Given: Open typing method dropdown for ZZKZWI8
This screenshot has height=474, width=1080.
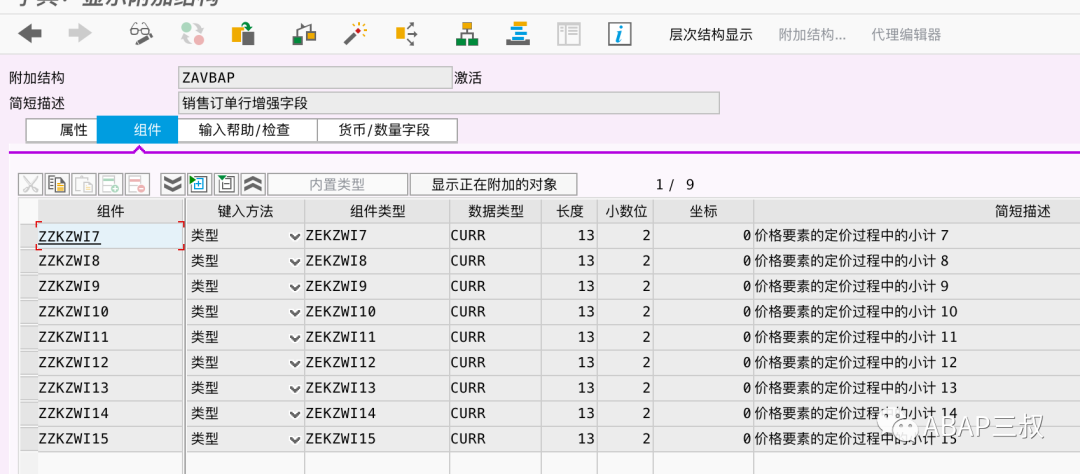Looking at the screenshot, I should pos(295,262).
